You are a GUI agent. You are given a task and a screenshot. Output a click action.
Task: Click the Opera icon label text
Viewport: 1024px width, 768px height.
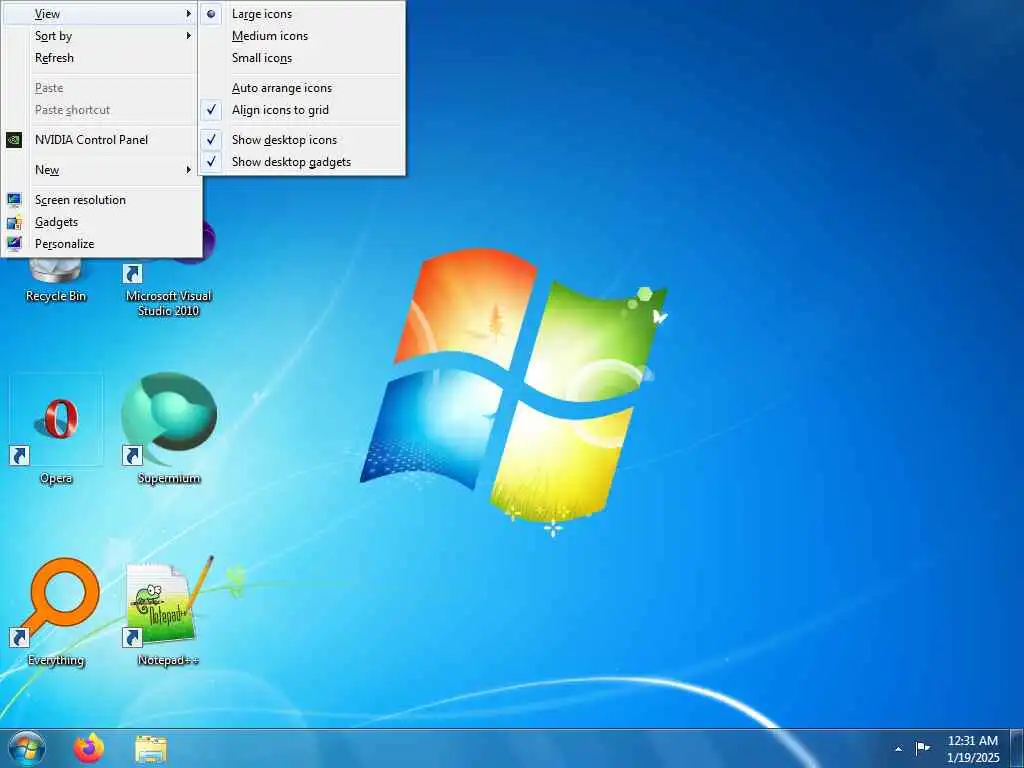point(56,479)
